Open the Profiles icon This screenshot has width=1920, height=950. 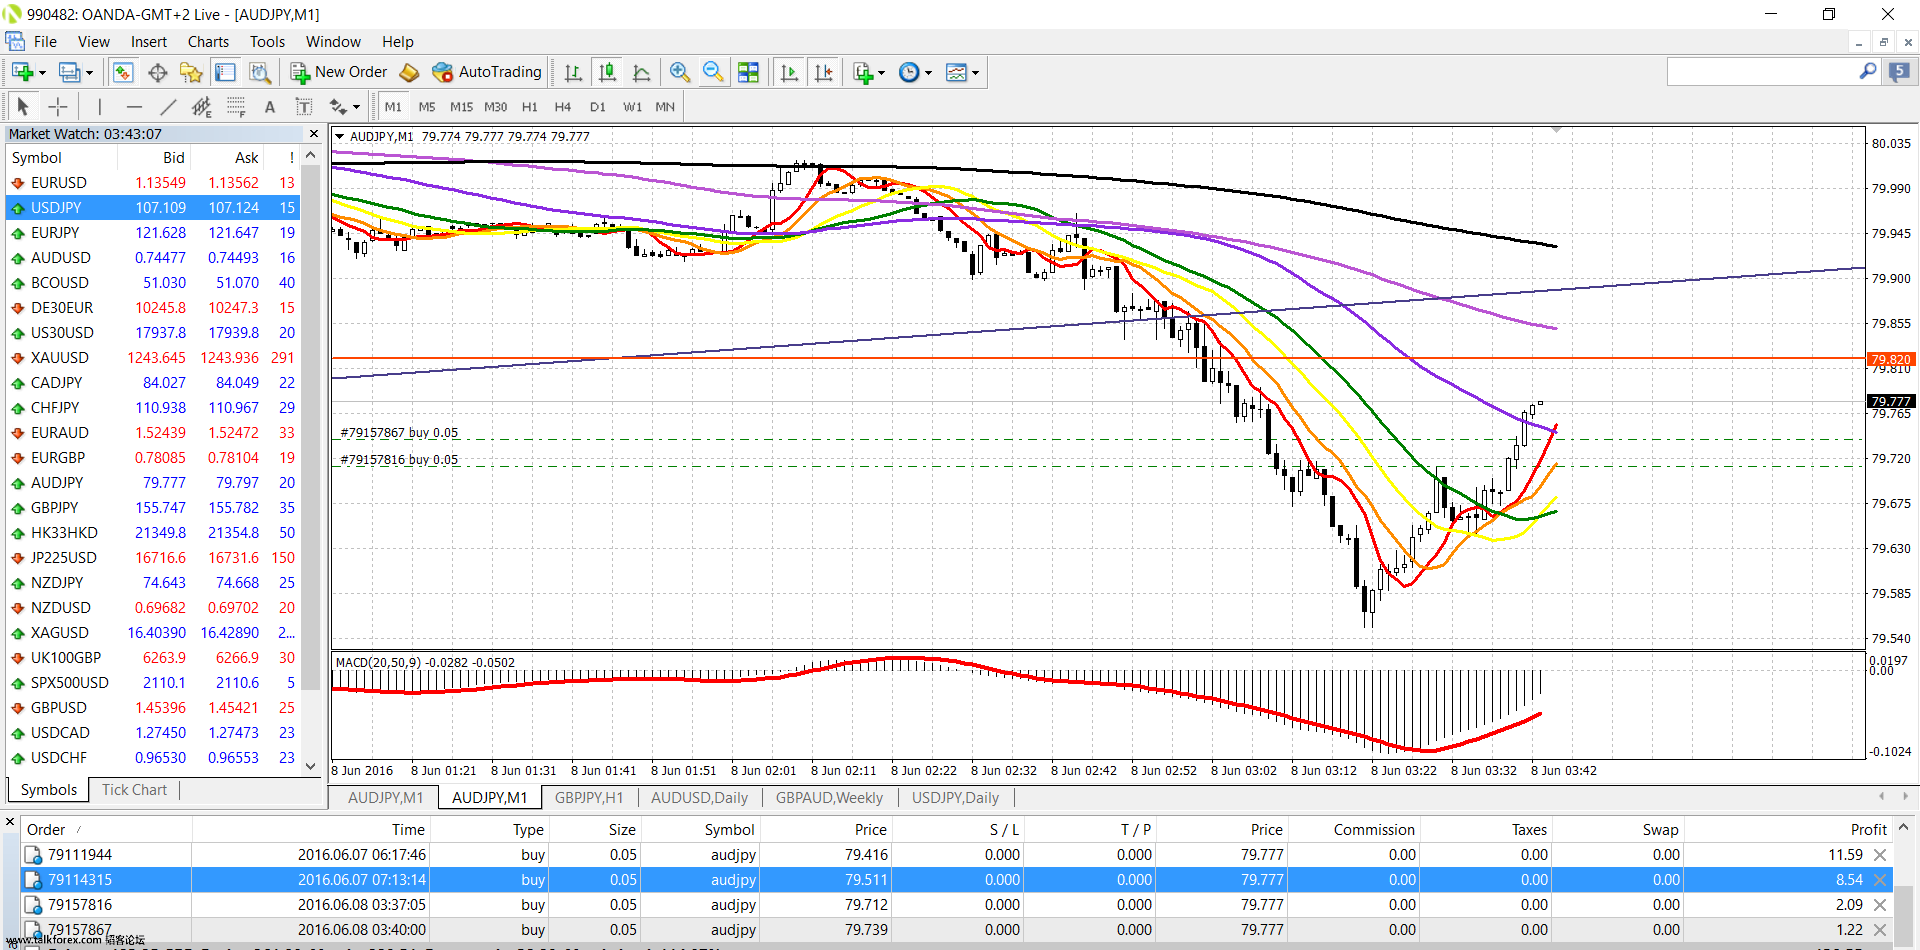pyautogui.click(x=69, y=72)
